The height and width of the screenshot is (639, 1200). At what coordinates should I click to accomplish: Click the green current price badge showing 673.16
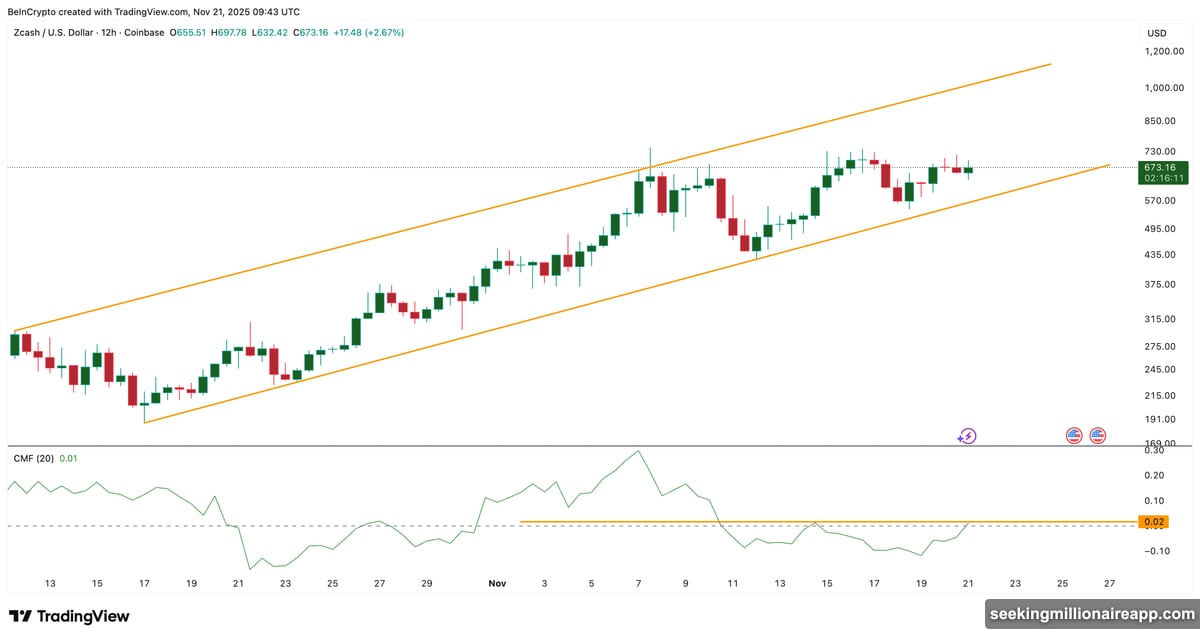(x=1163, y=165)
